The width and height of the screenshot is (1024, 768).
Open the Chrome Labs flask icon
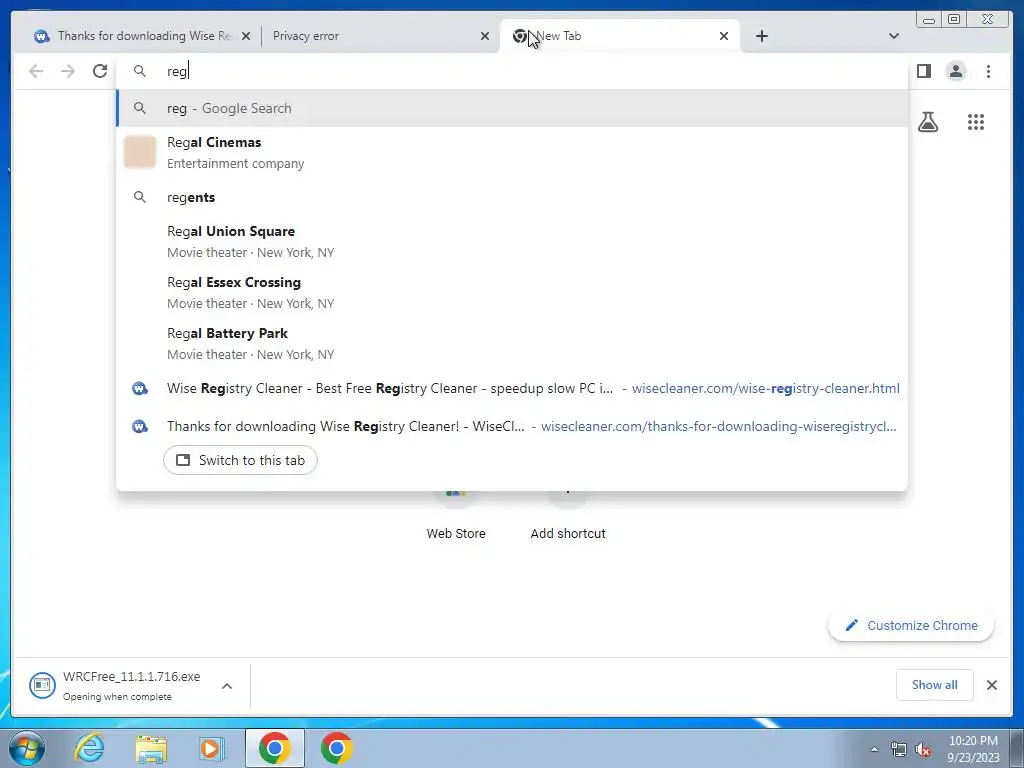927,122
